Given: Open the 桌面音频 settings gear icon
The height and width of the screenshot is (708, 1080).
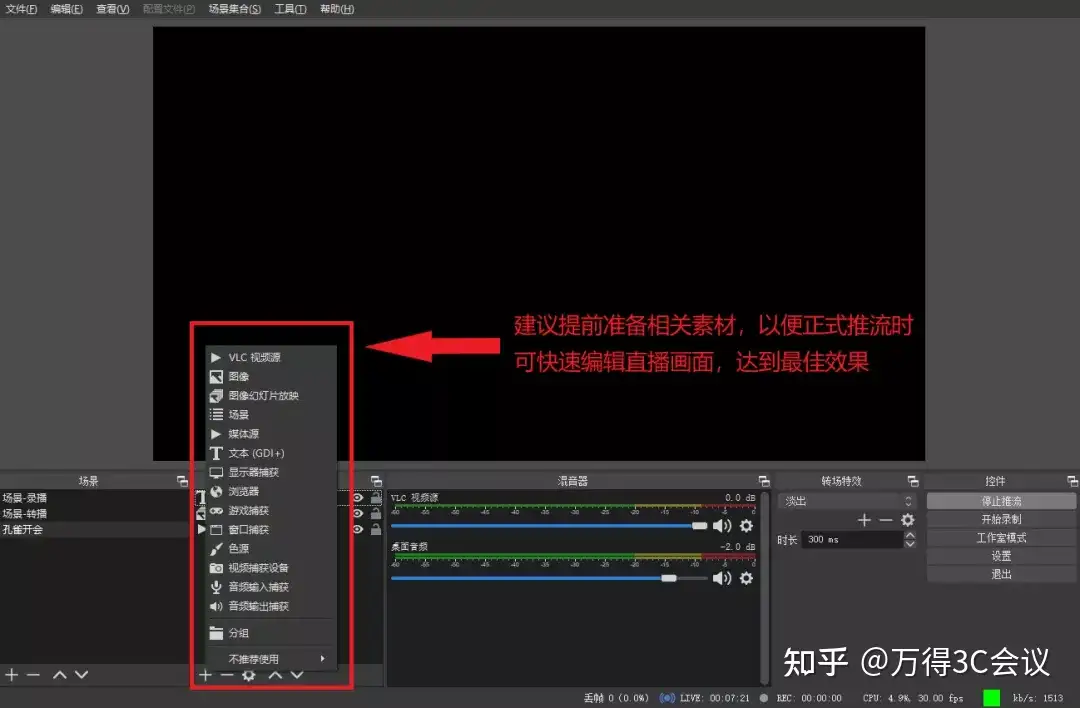Looking at the screenshot, I should [747, 577].
